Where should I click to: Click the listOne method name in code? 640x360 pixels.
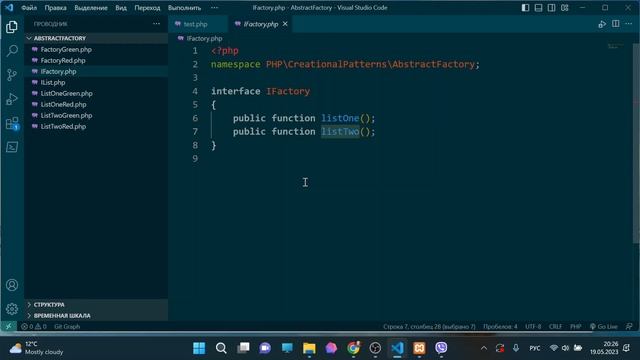pos(340,118)
